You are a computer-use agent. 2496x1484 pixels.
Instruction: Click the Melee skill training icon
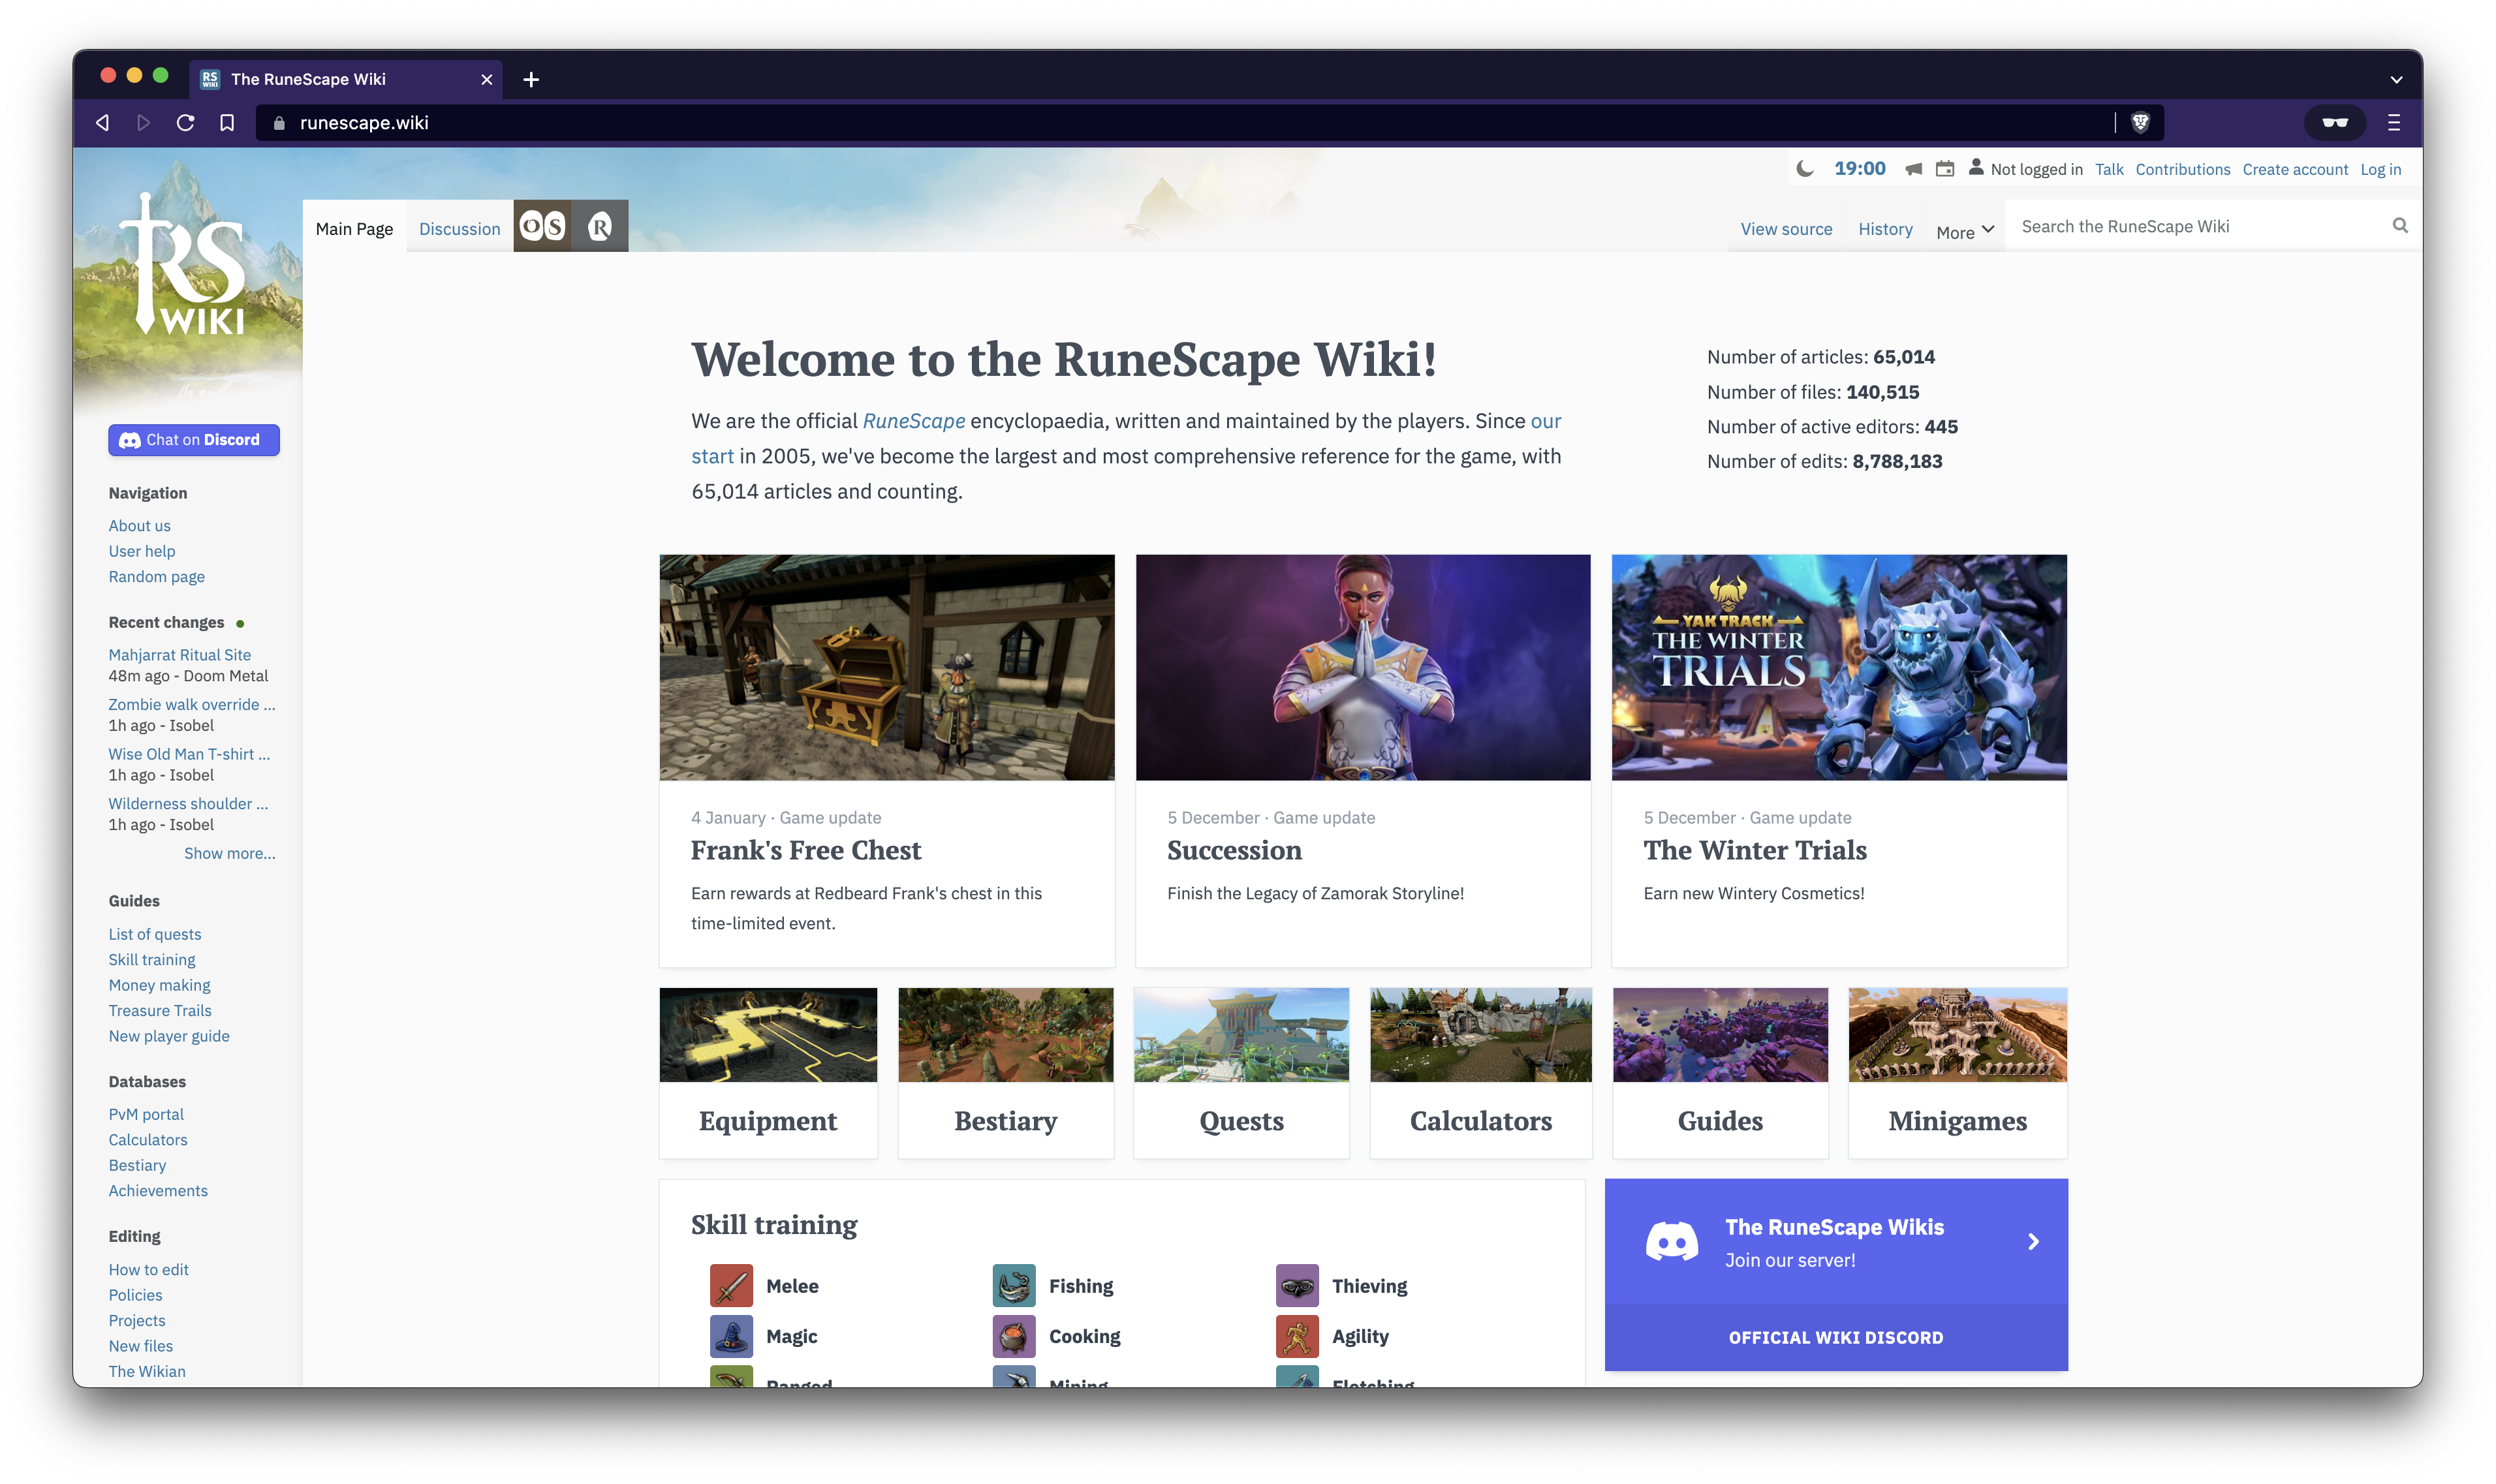(731, 1284)
